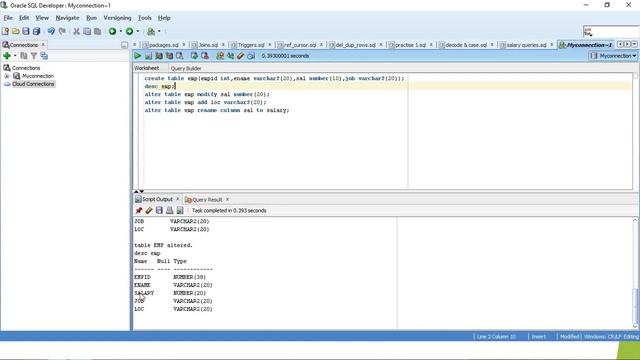Click the Autotrace icon
The image size is (640, 360).
(169, 56)
